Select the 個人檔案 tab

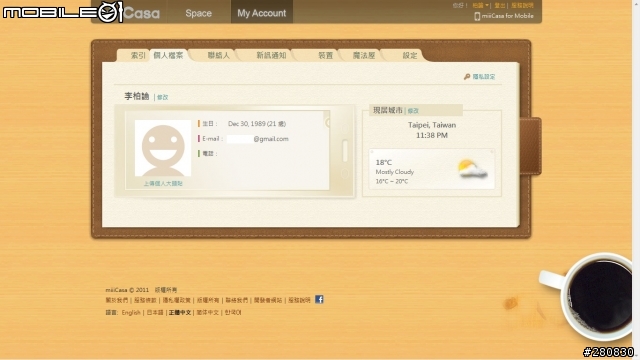pos(168,55)
